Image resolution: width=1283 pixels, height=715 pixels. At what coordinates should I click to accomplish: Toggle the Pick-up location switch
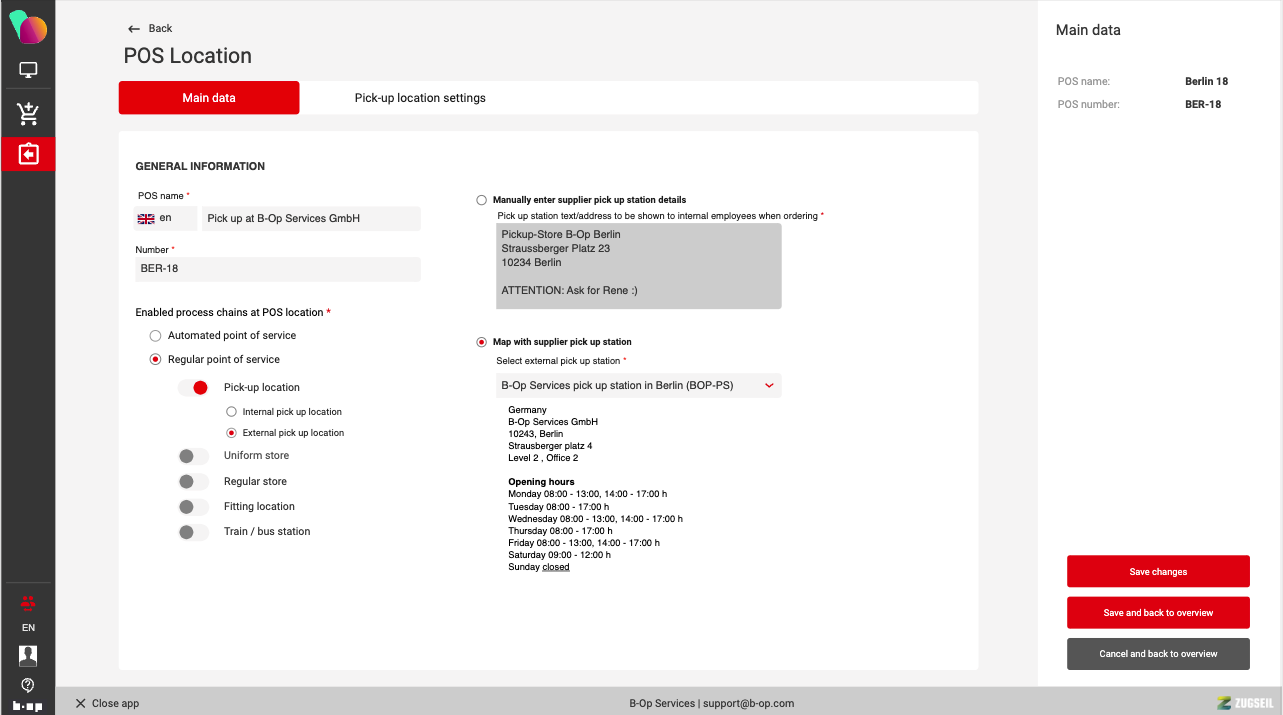[193, 388]
